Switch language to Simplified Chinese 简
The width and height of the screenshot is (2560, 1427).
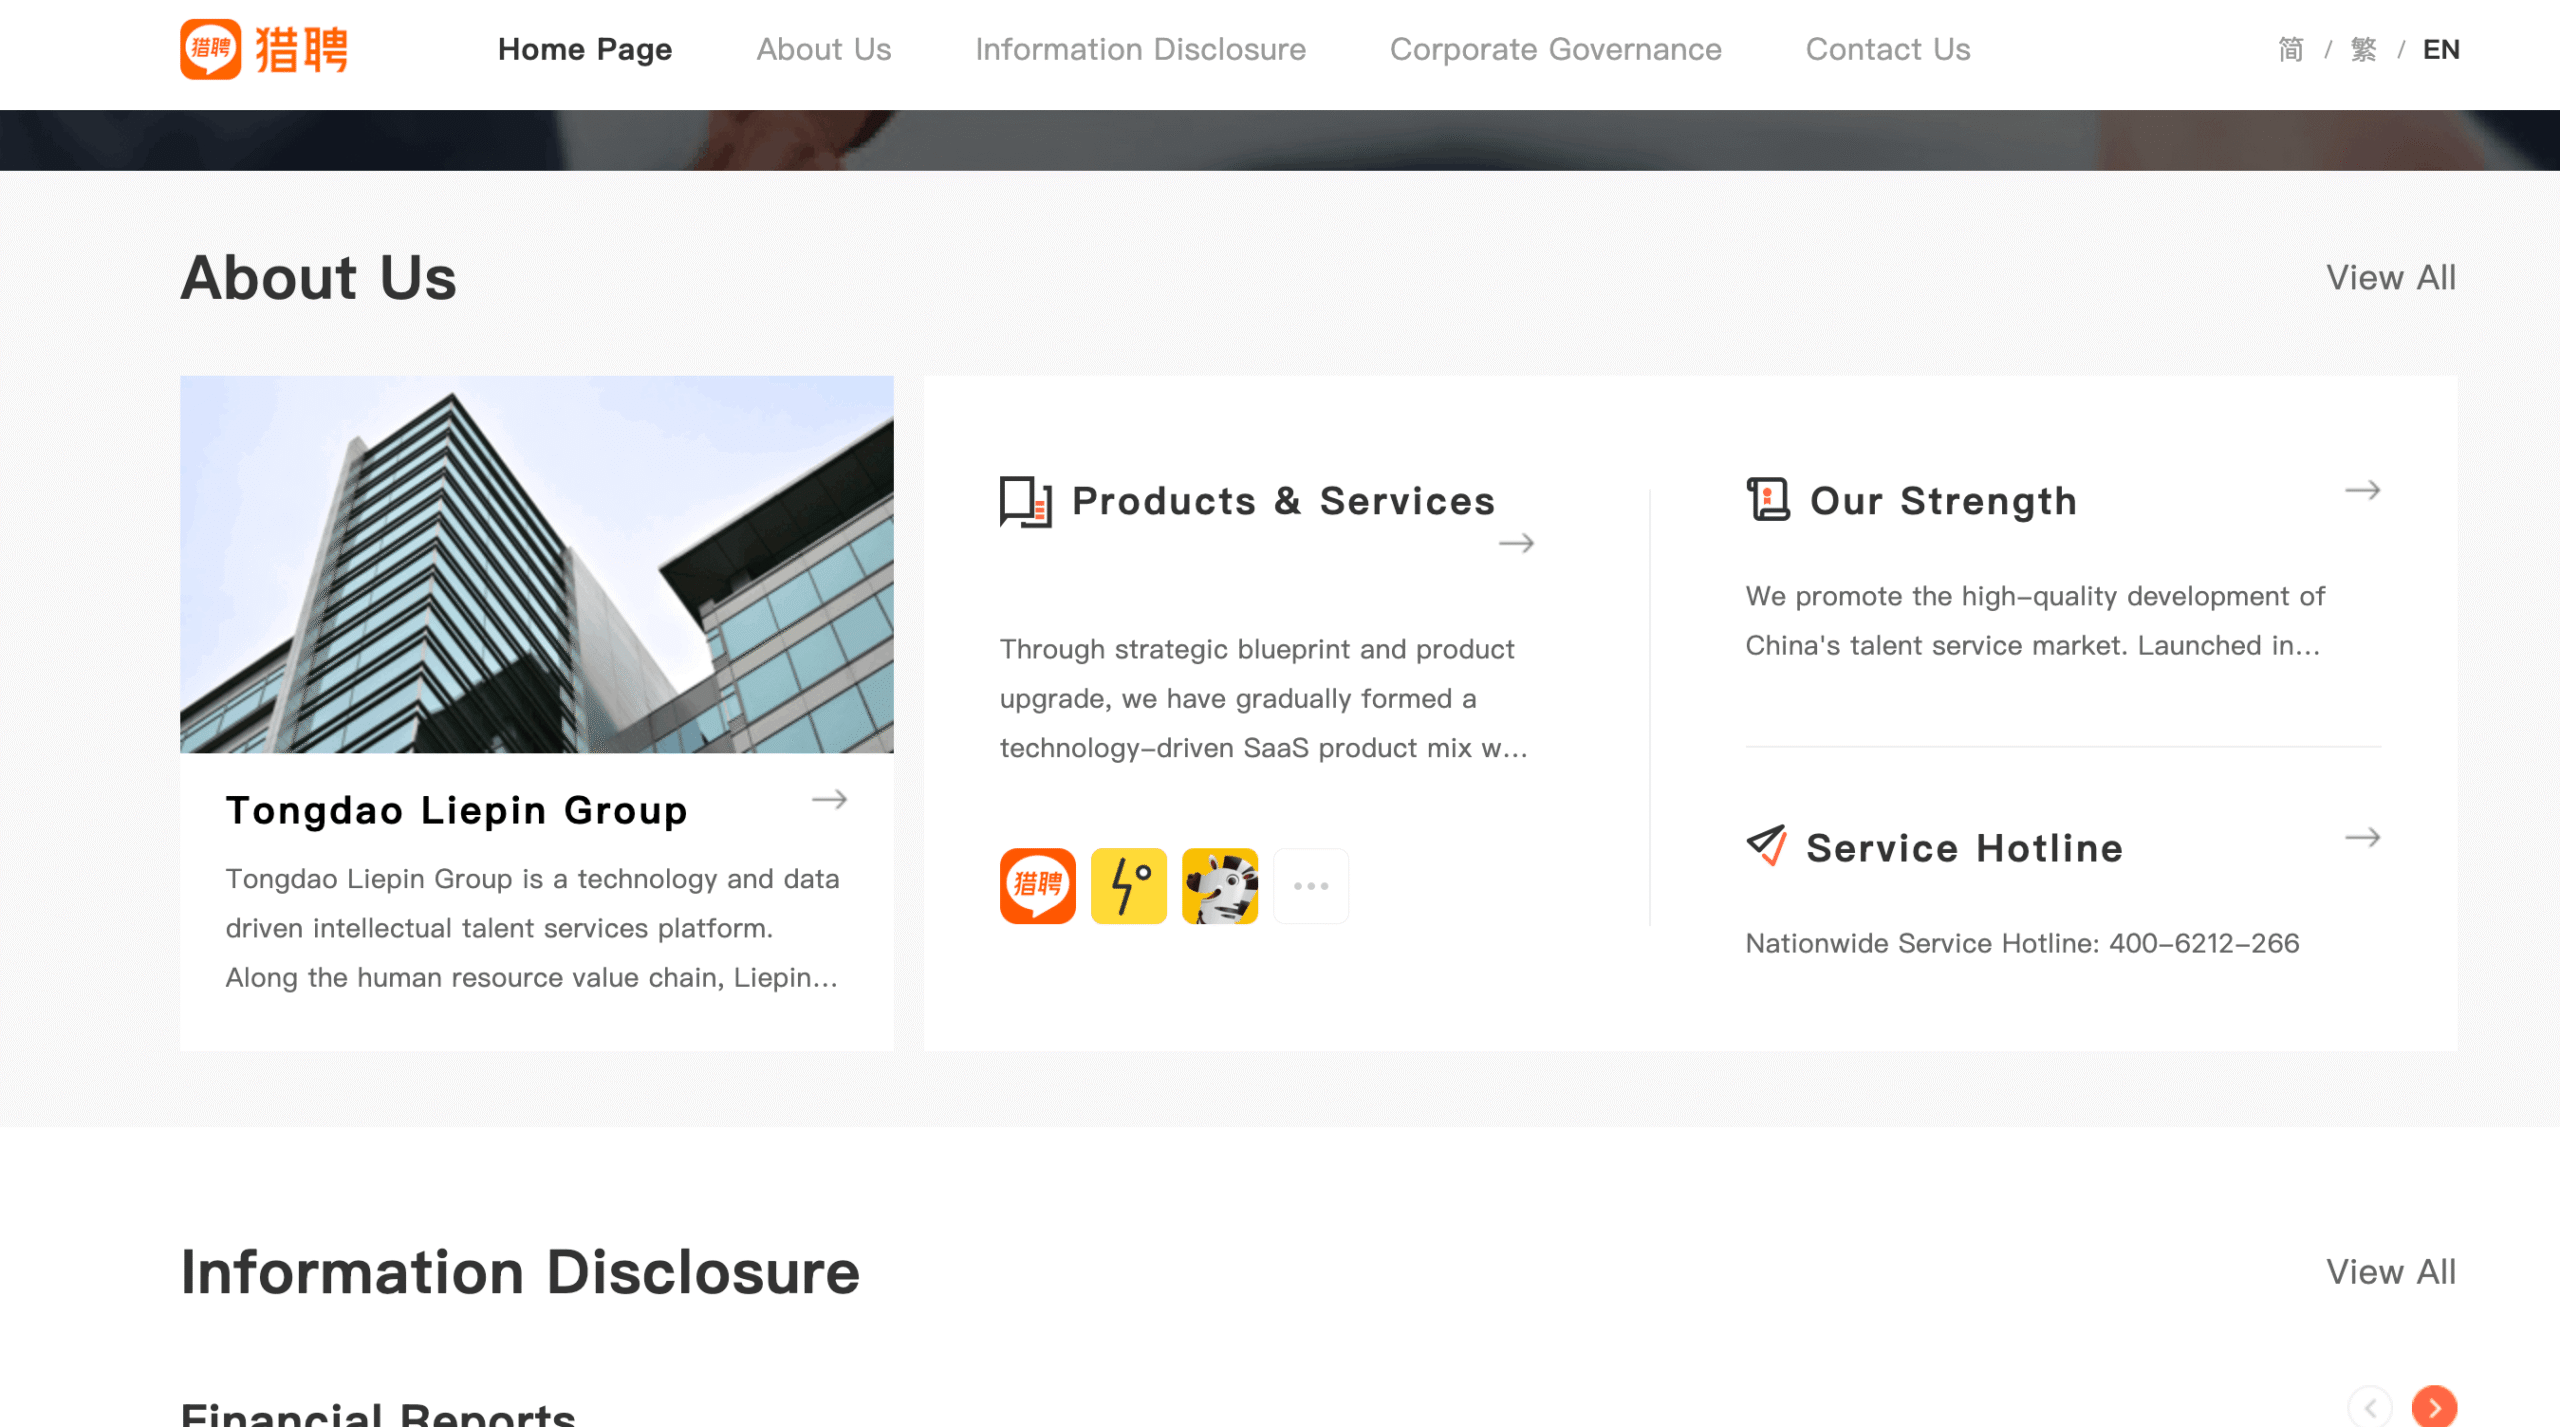pos(2290,49)
